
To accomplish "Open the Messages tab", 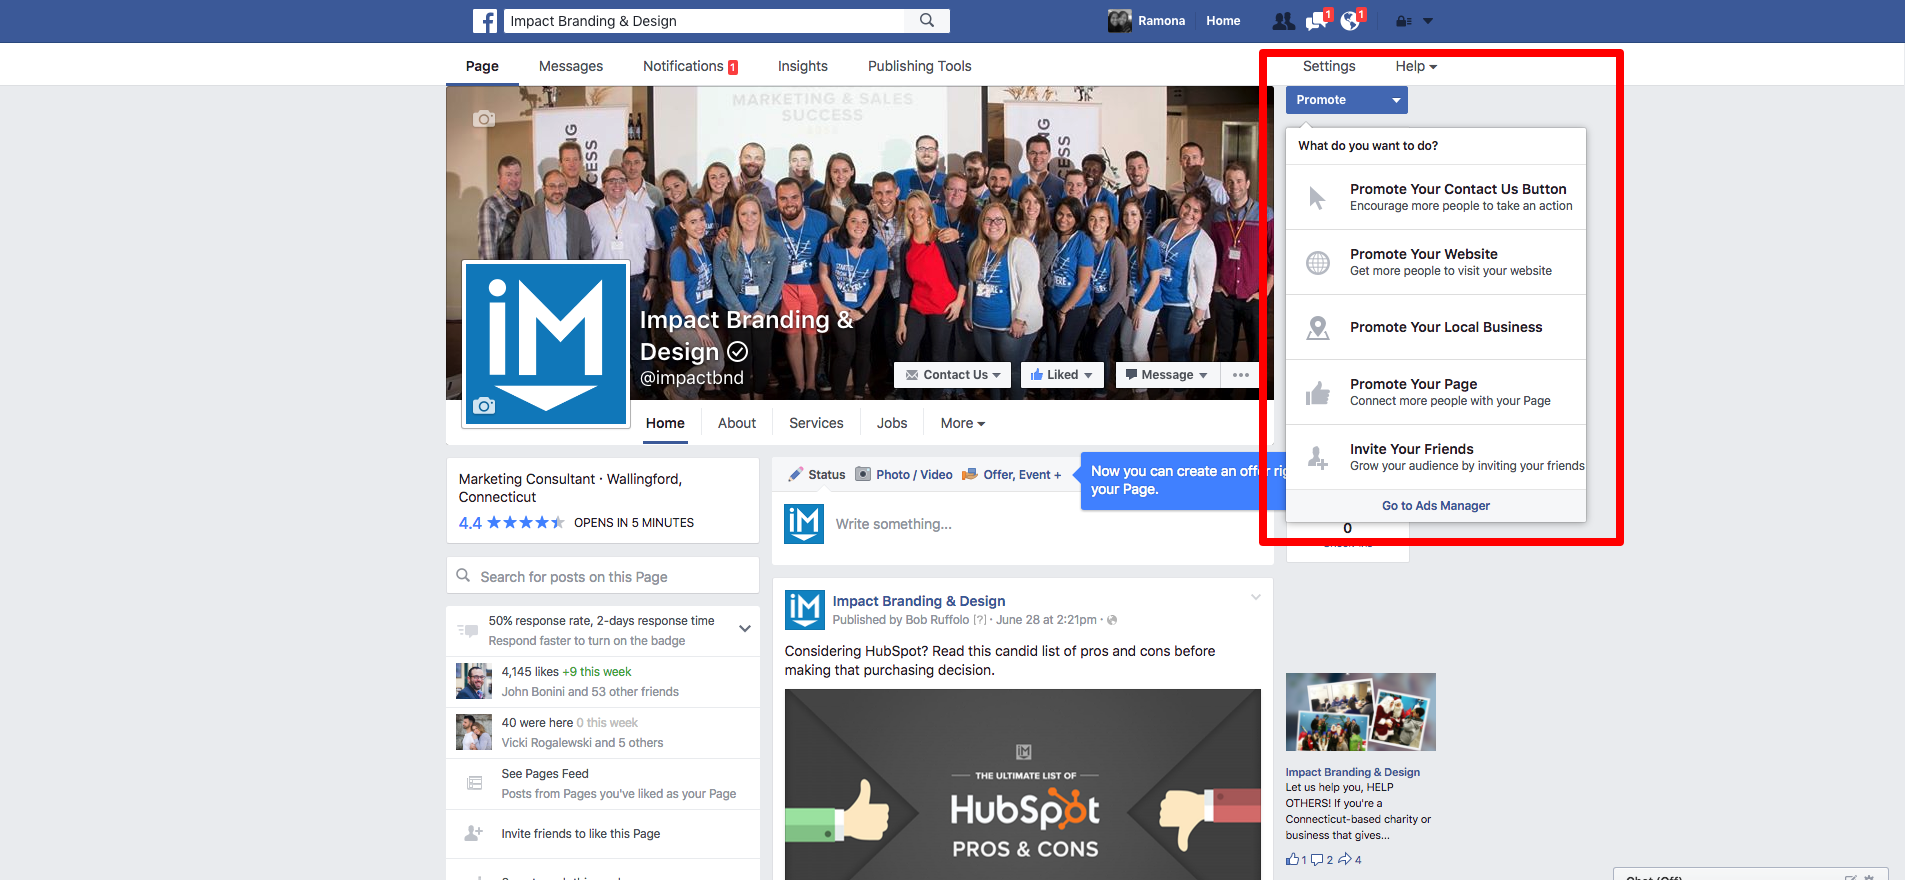I will (x=571, y=66).
